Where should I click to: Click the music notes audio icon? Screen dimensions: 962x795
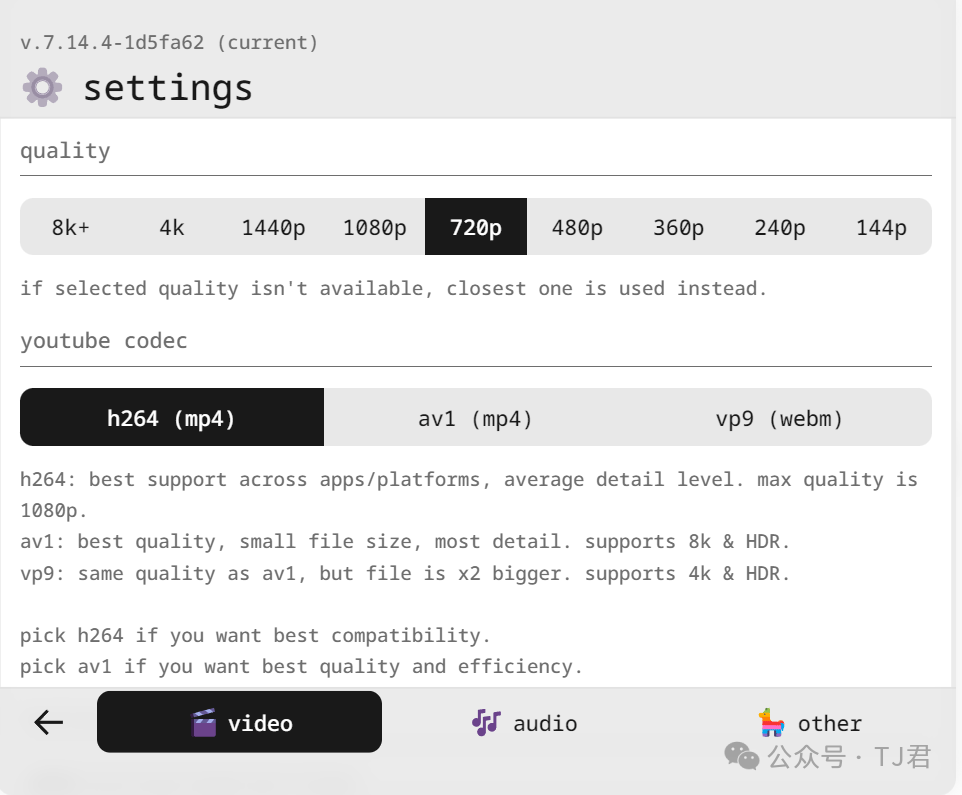click(x=486, y=722)
